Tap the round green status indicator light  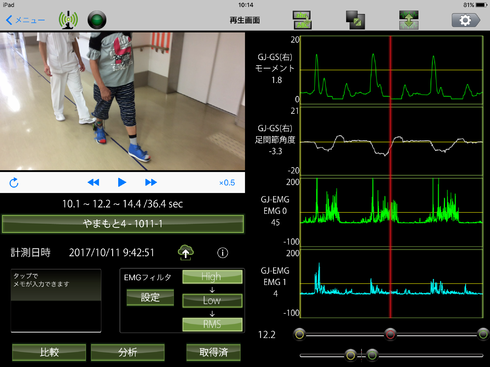(x=97, y=20)
